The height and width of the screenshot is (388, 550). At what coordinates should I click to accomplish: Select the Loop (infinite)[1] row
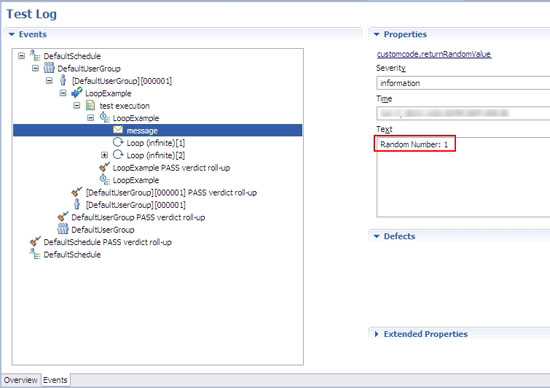155,143
